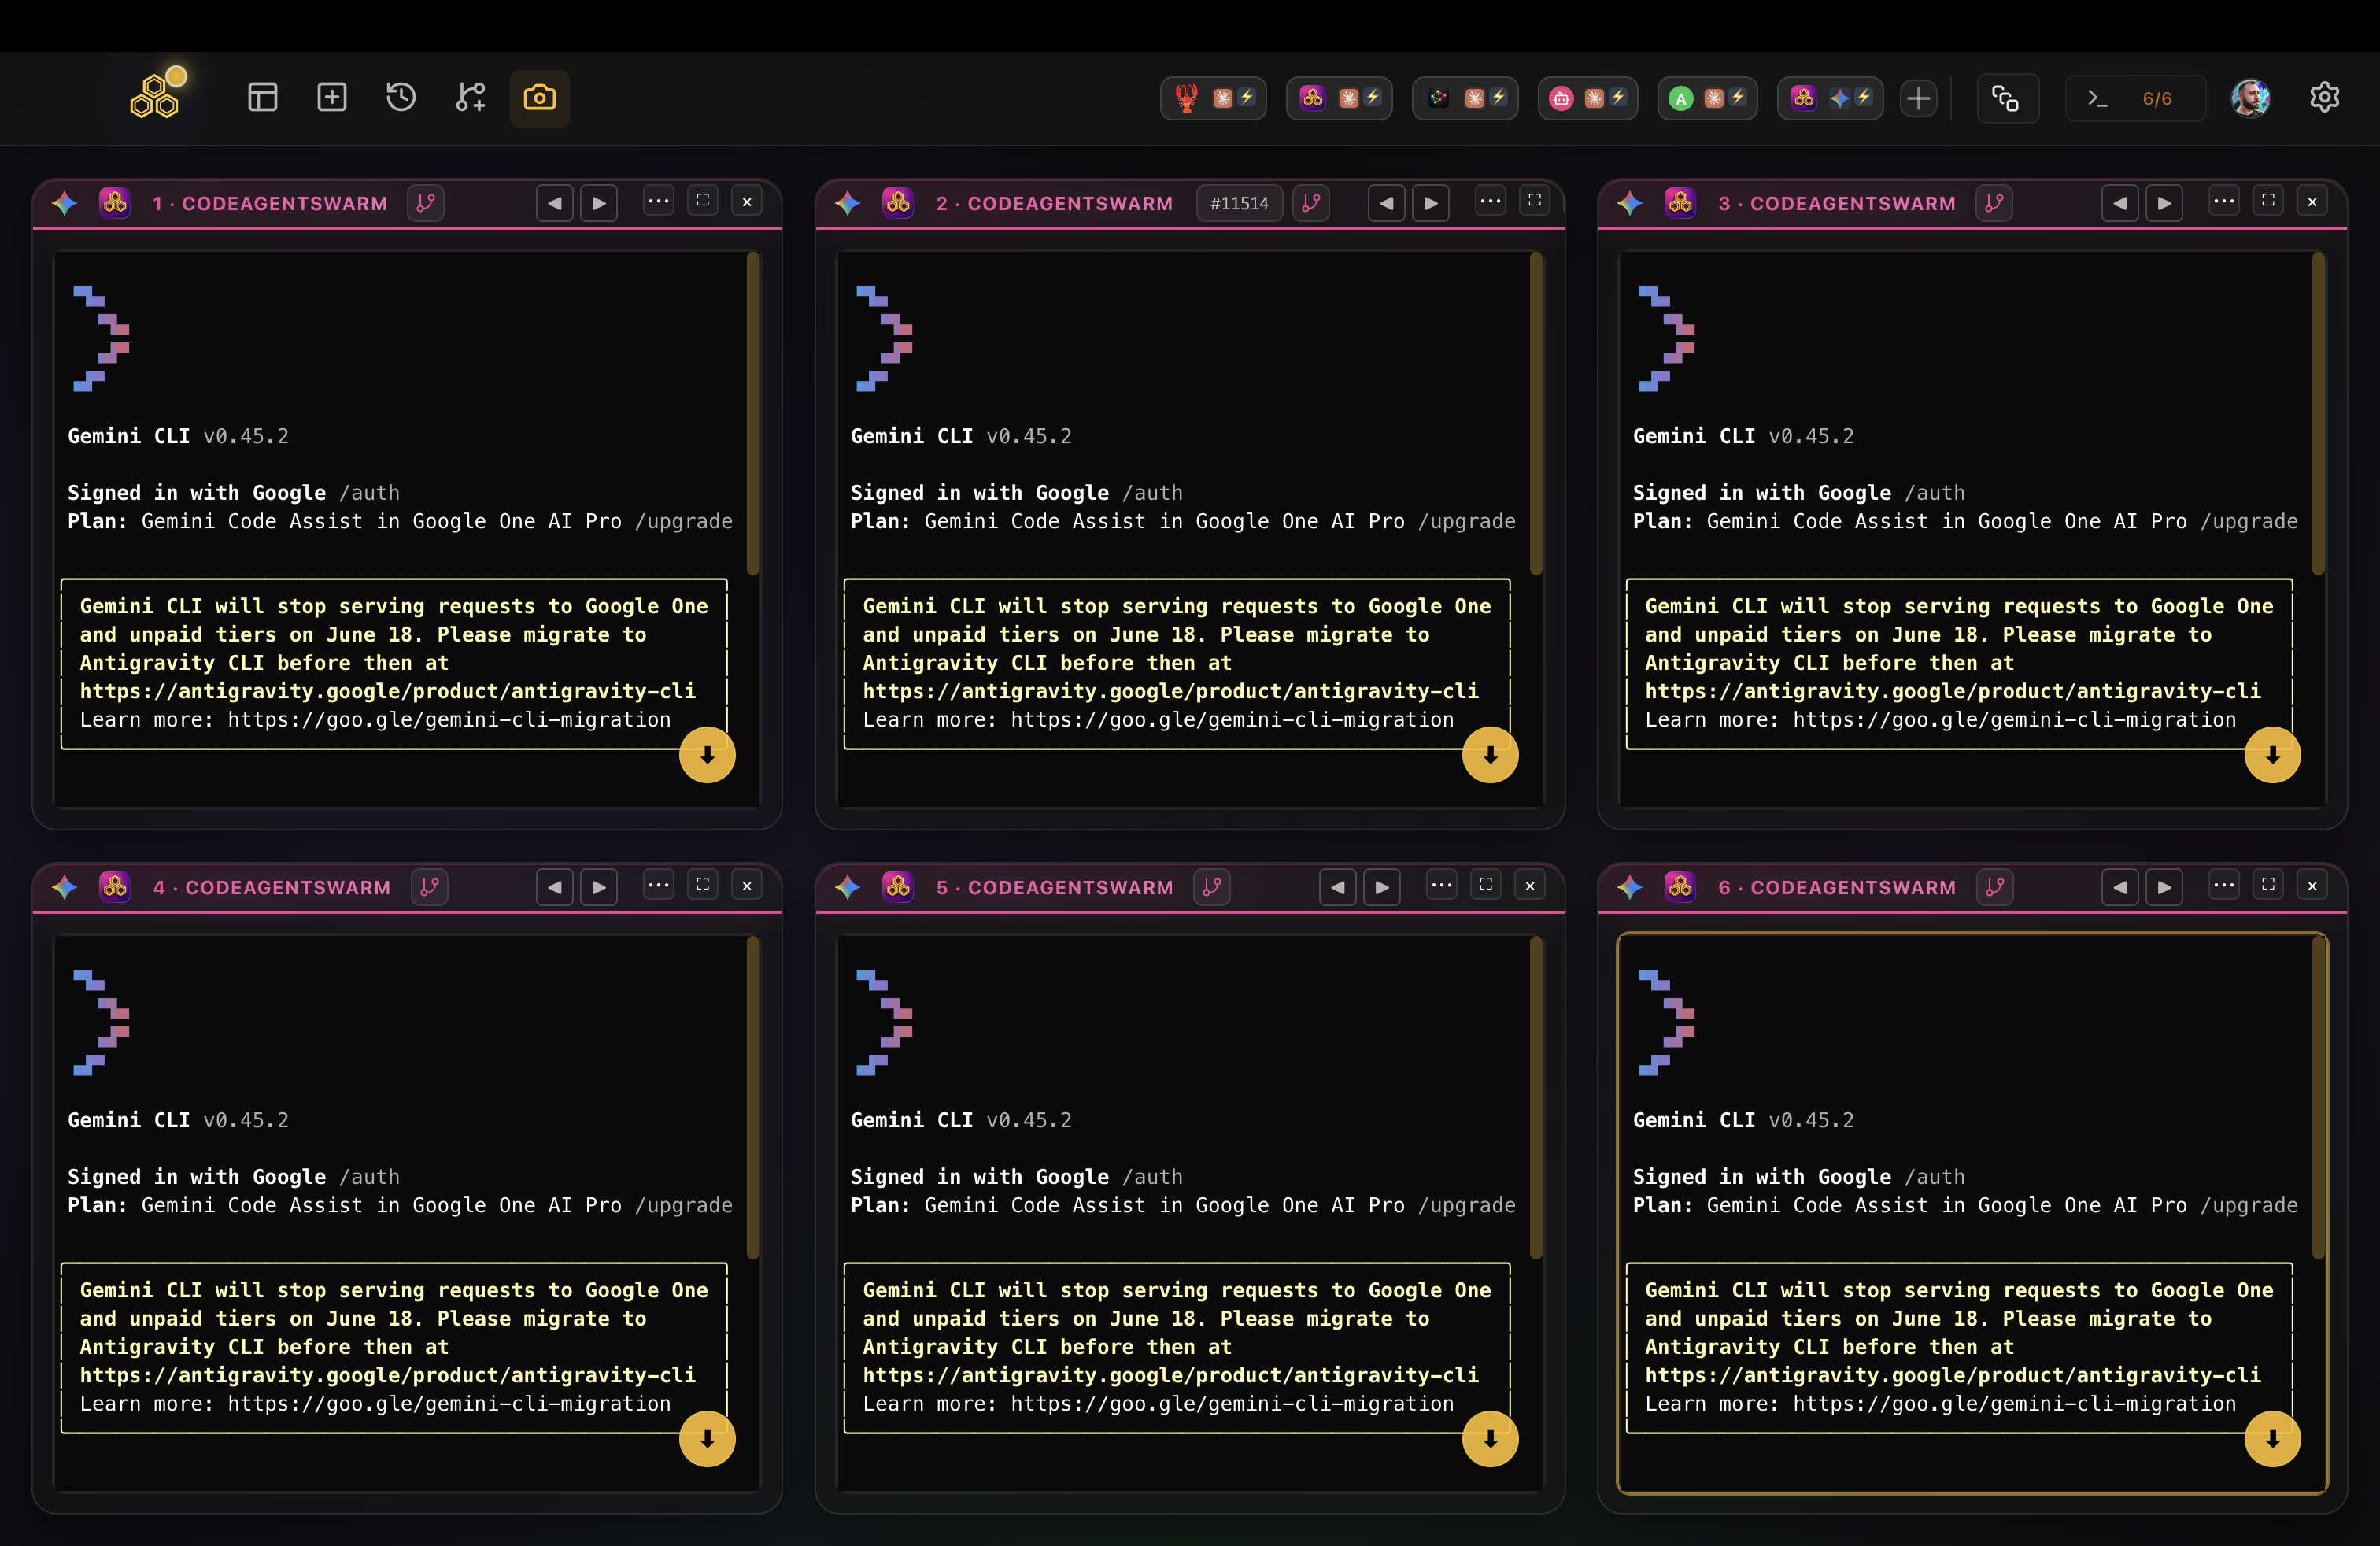The height and width of the screenshot is (1546, 2380).
Task: Jump to bottom in terminal 4
Action: pos(707,1439)
